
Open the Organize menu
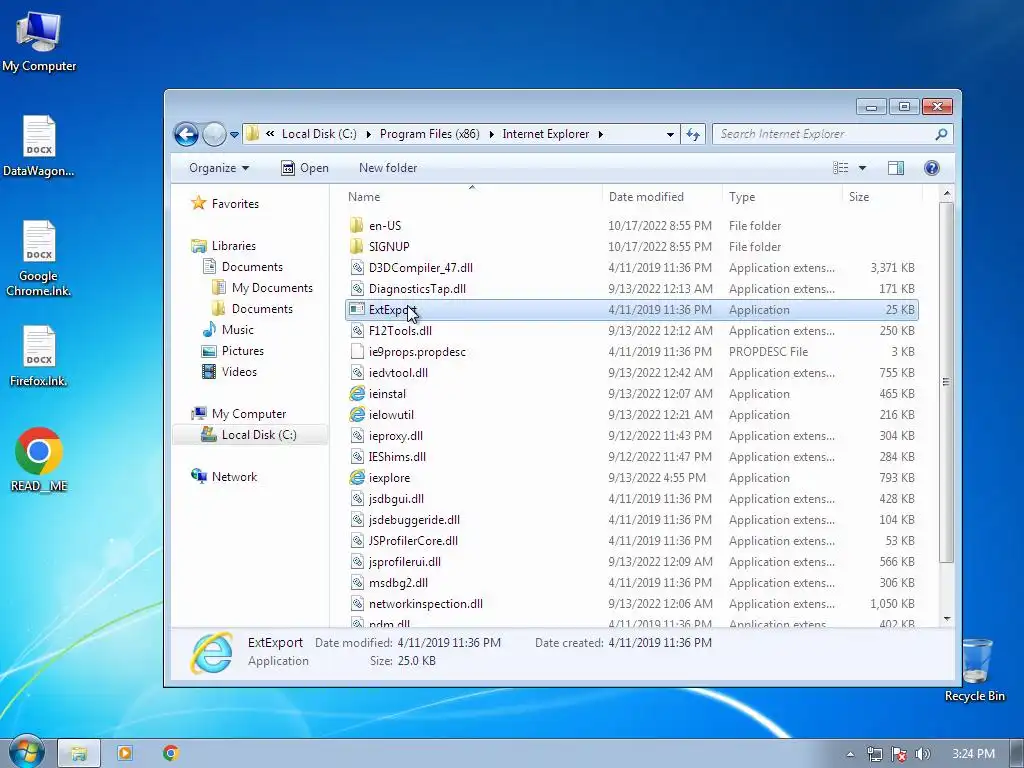coord(219,168)
